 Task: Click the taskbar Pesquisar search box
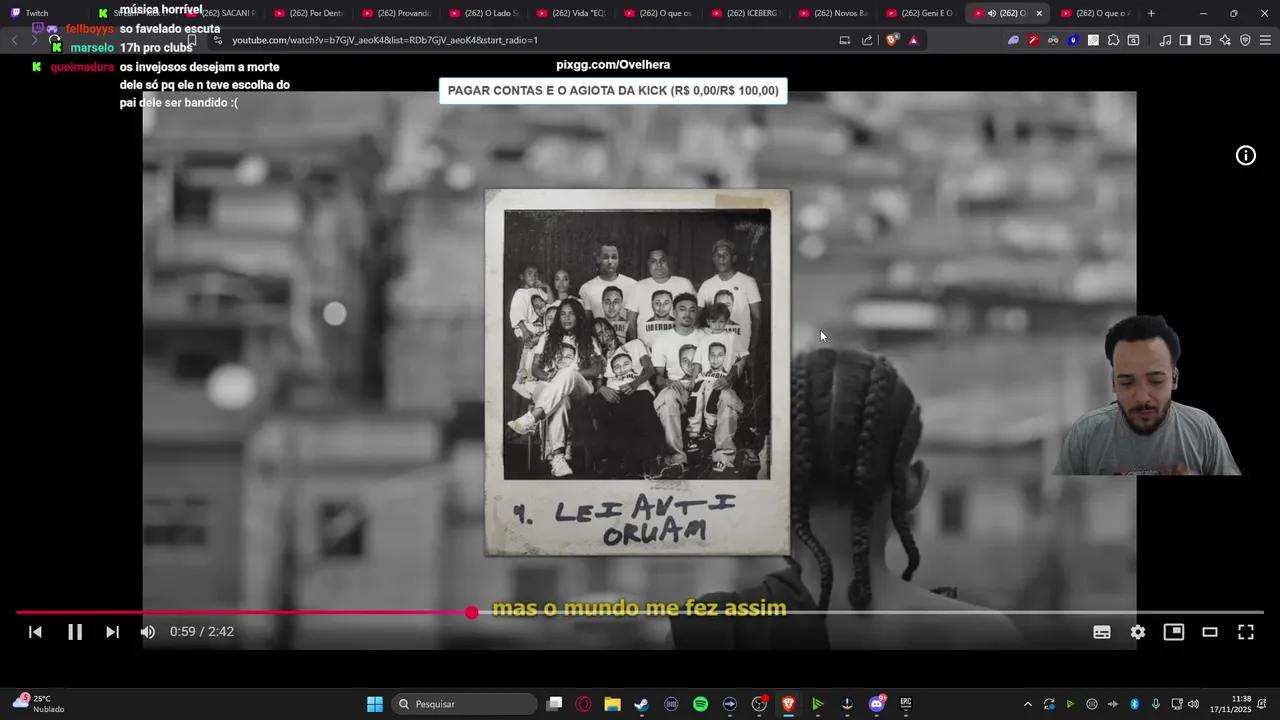[464, 704]
